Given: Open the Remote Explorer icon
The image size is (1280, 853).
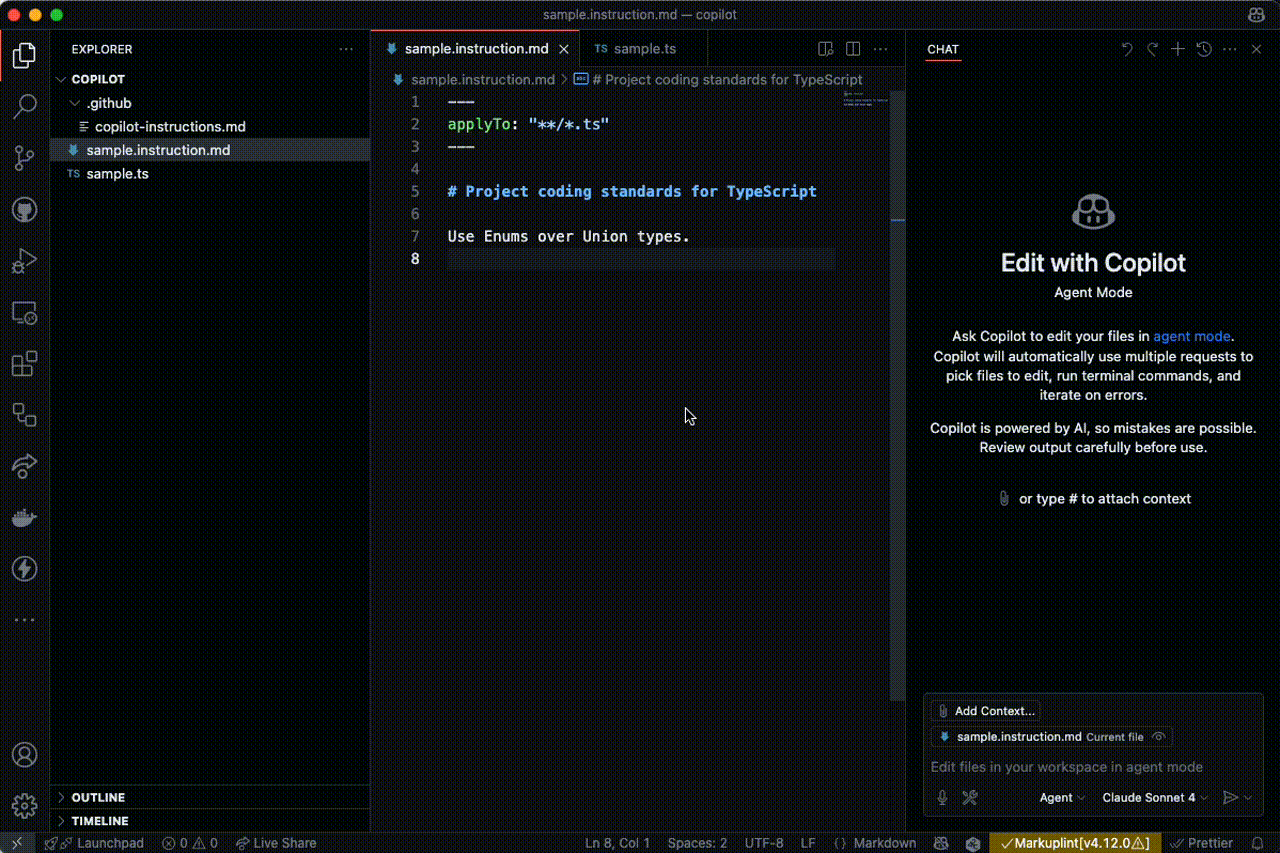Looking at the screenshot, I should tap(24, 313).
